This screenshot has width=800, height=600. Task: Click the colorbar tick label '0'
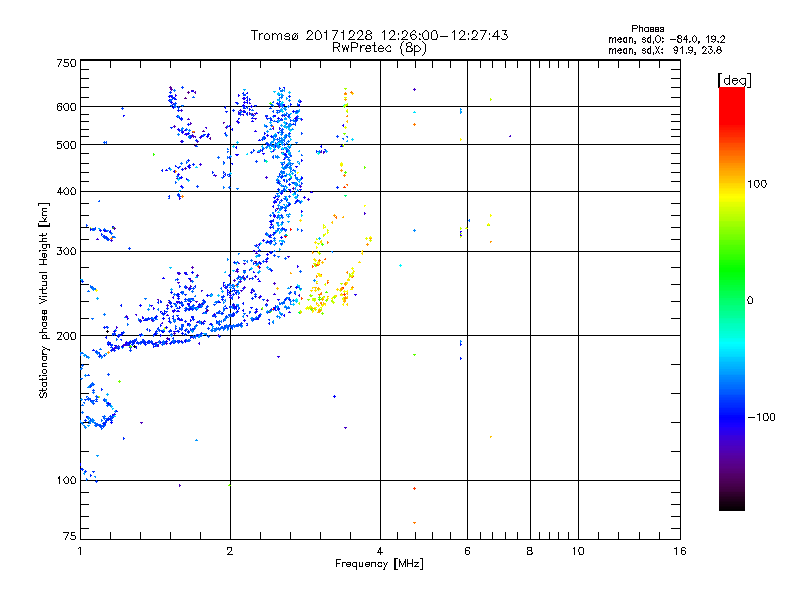(750, 301)
